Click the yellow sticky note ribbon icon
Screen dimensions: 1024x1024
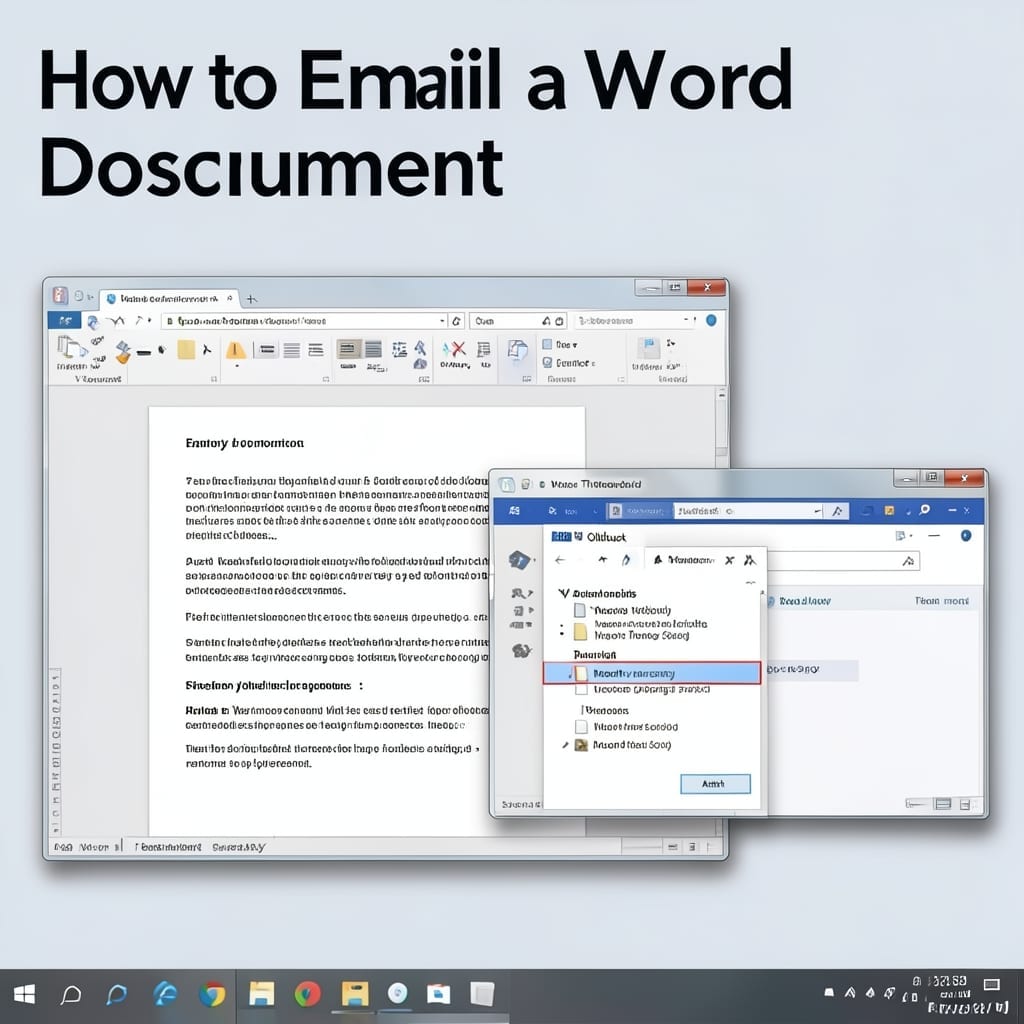click(186, 349)
